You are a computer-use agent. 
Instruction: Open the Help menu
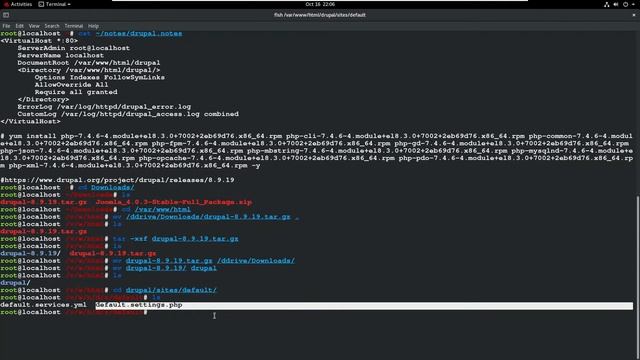click(x=93, y=26)
